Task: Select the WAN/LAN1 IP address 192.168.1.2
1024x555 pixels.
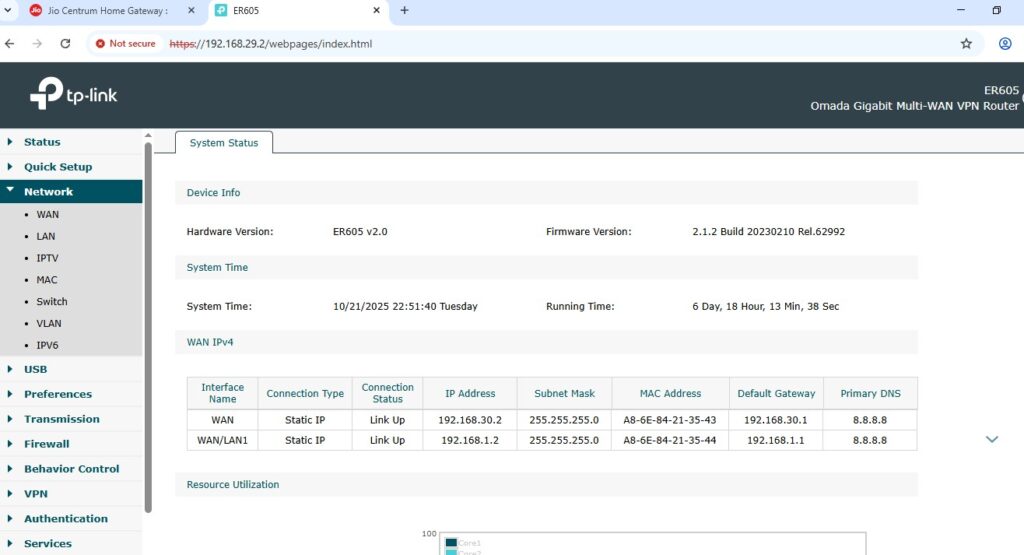Action: click(x=470, y=440)
